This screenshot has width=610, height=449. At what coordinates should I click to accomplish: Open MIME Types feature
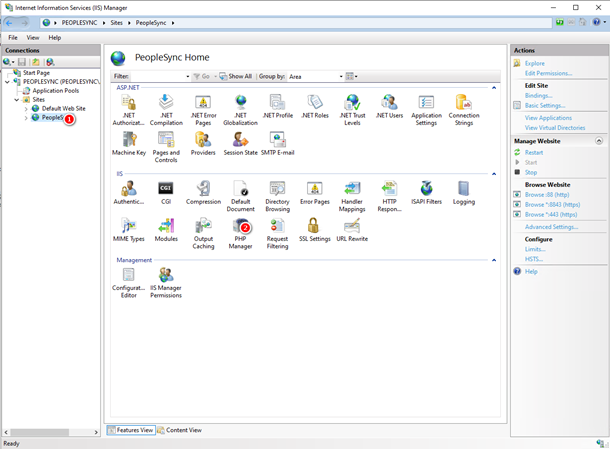pyautogui.click(x=129, y=230)
